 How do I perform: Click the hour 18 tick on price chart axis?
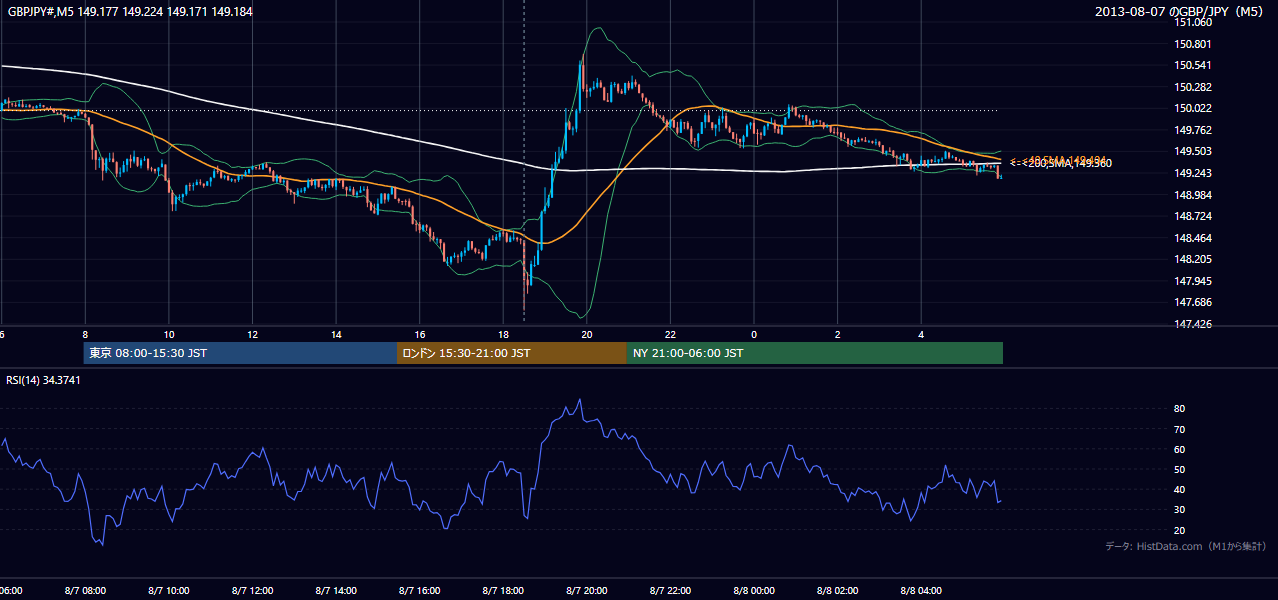503,334
